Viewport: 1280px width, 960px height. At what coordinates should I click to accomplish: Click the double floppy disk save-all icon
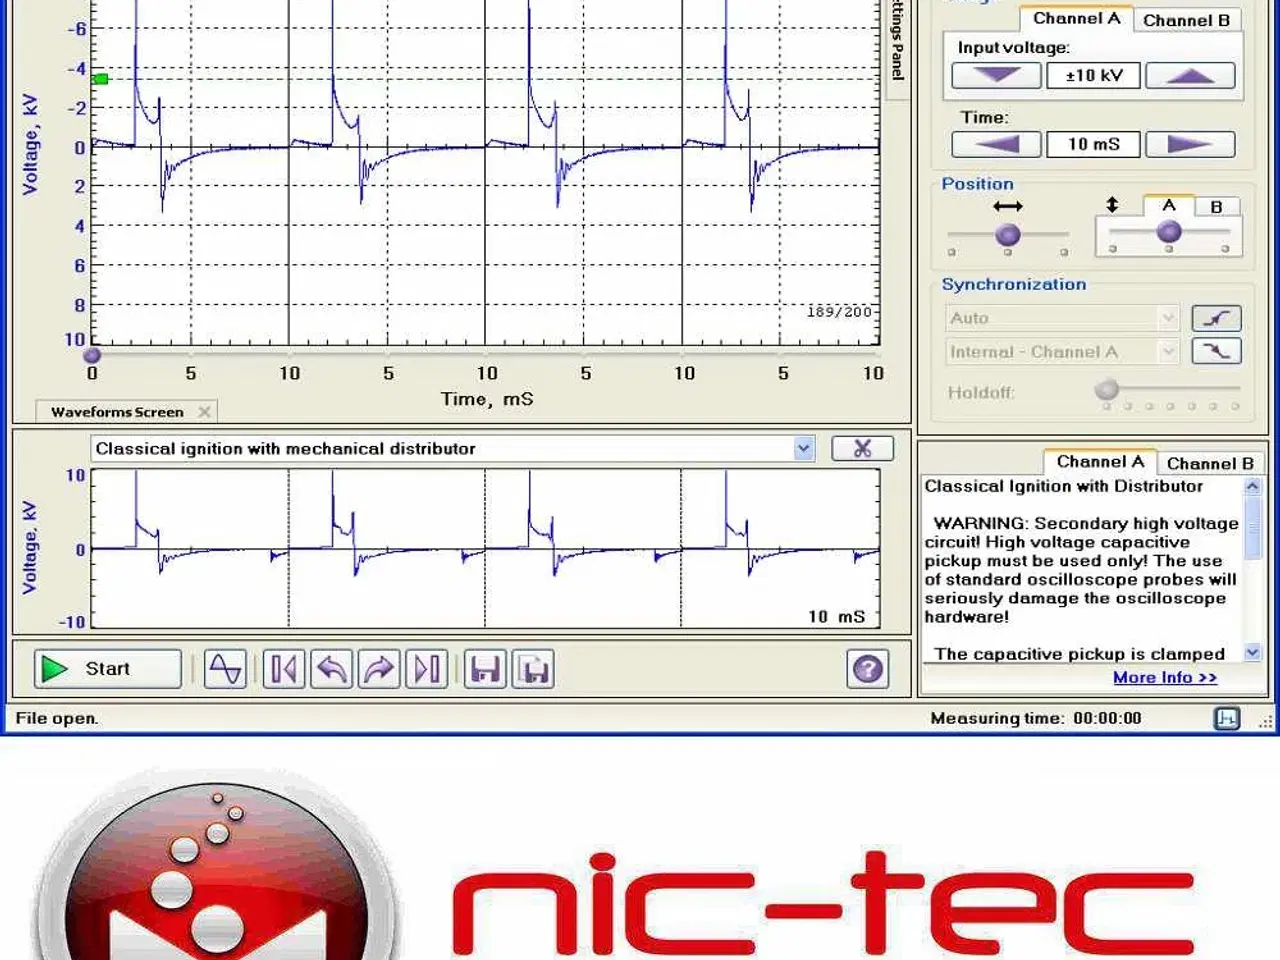point(534,669)
